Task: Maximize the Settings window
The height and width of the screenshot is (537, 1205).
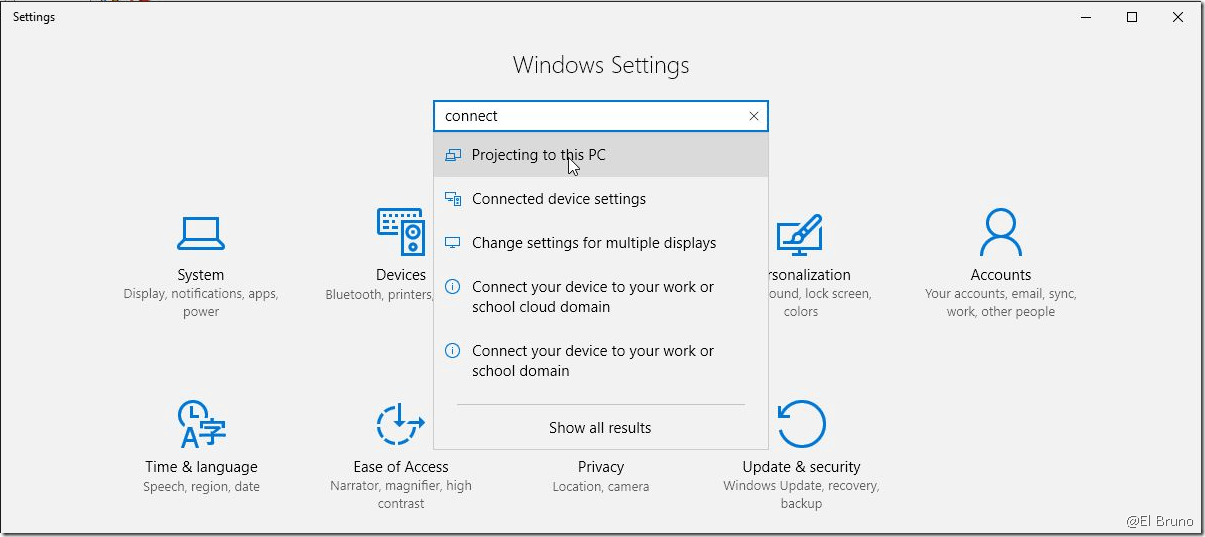Action: (1132, 17)
